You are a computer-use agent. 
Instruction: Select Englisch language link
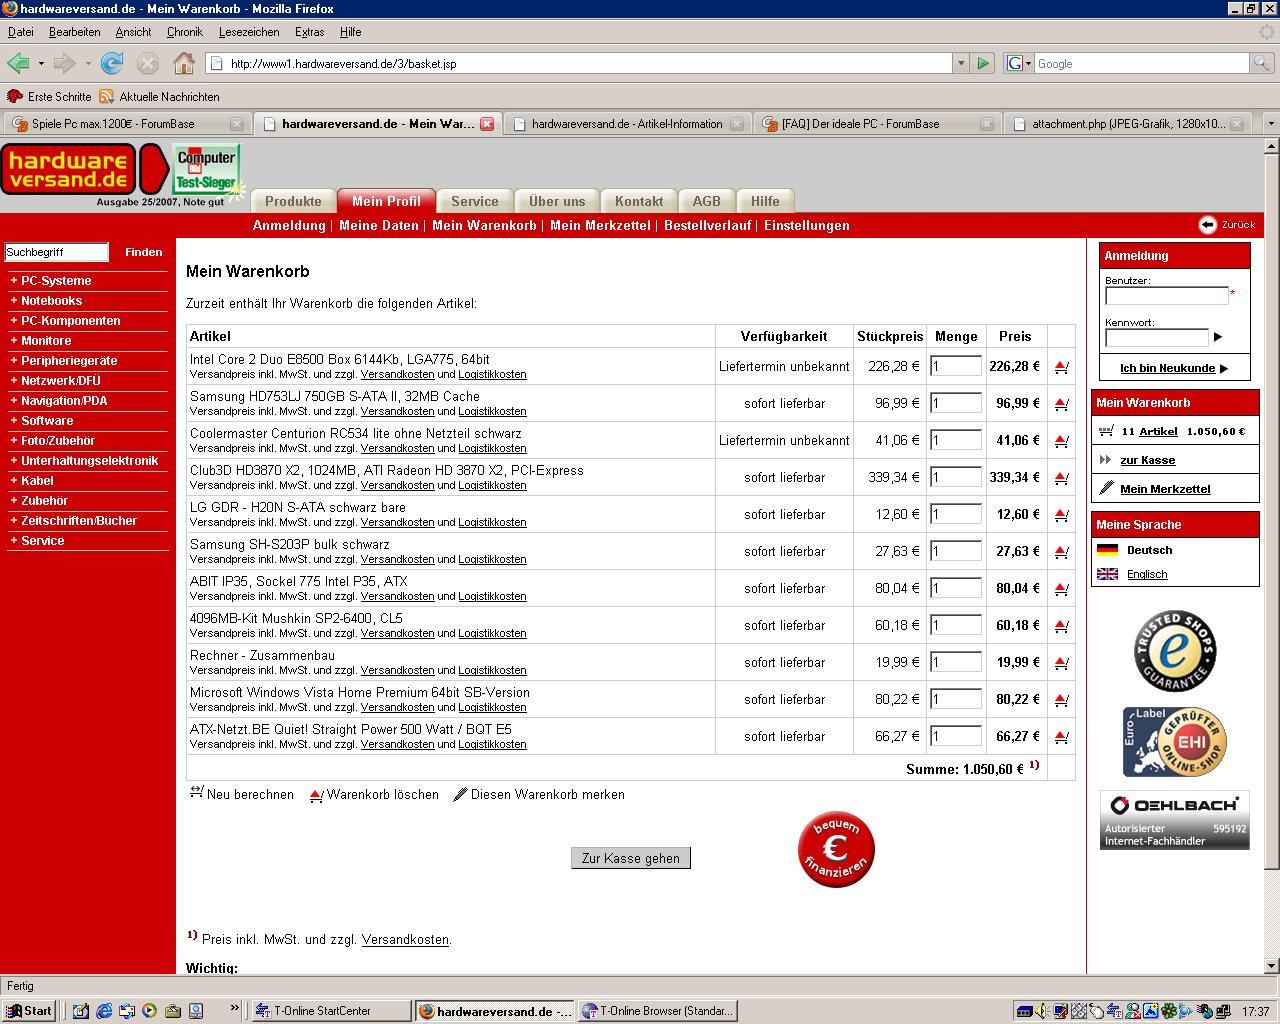click(1147, 574)
